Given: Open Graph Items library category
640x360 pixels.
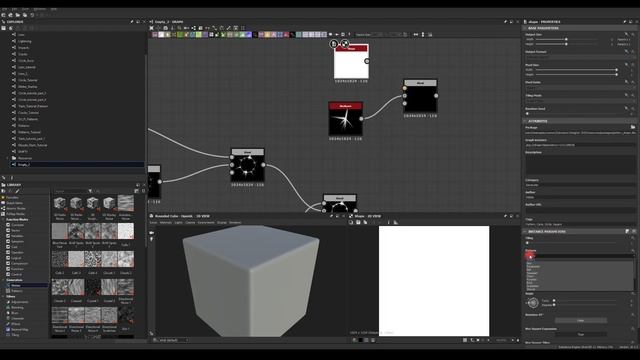Looking at the screenshot, I should click(x=14, y=203).
